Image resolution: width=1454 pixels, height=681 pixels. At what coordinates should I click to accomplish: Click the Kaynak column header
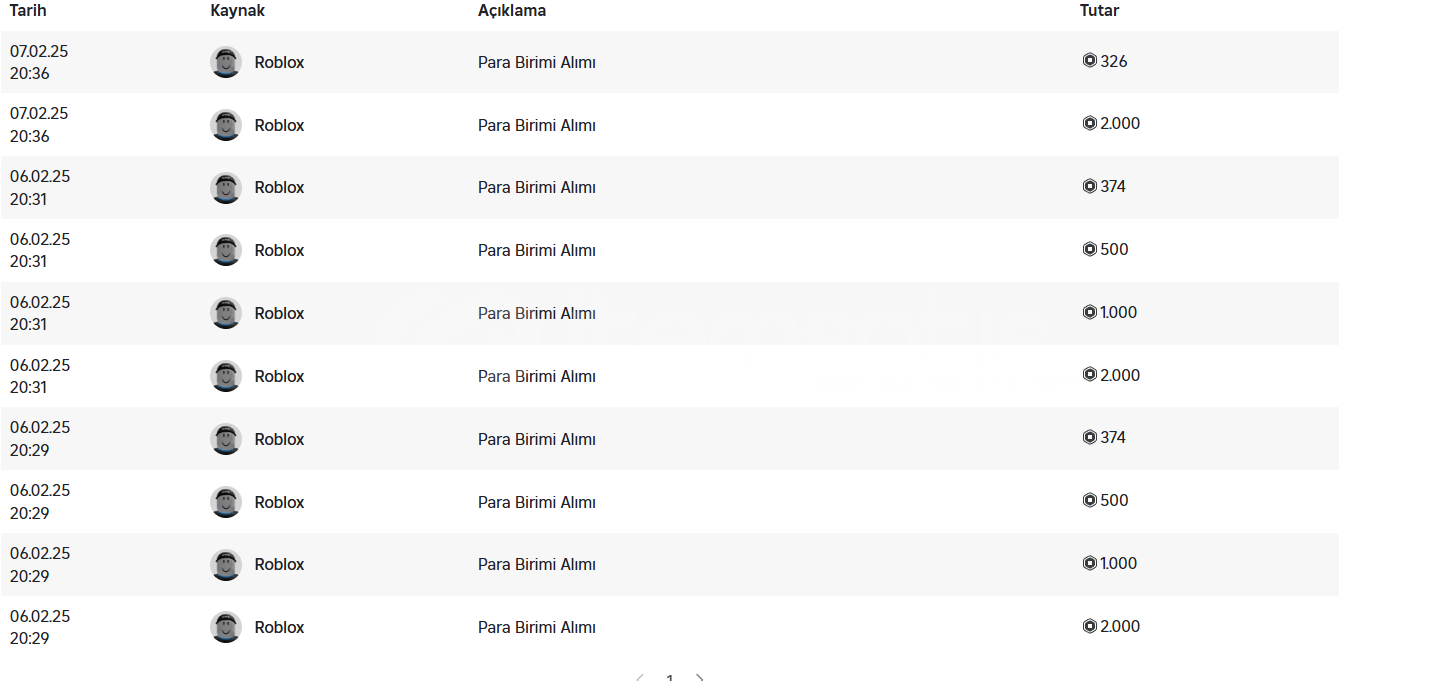[x=237, y=10]
